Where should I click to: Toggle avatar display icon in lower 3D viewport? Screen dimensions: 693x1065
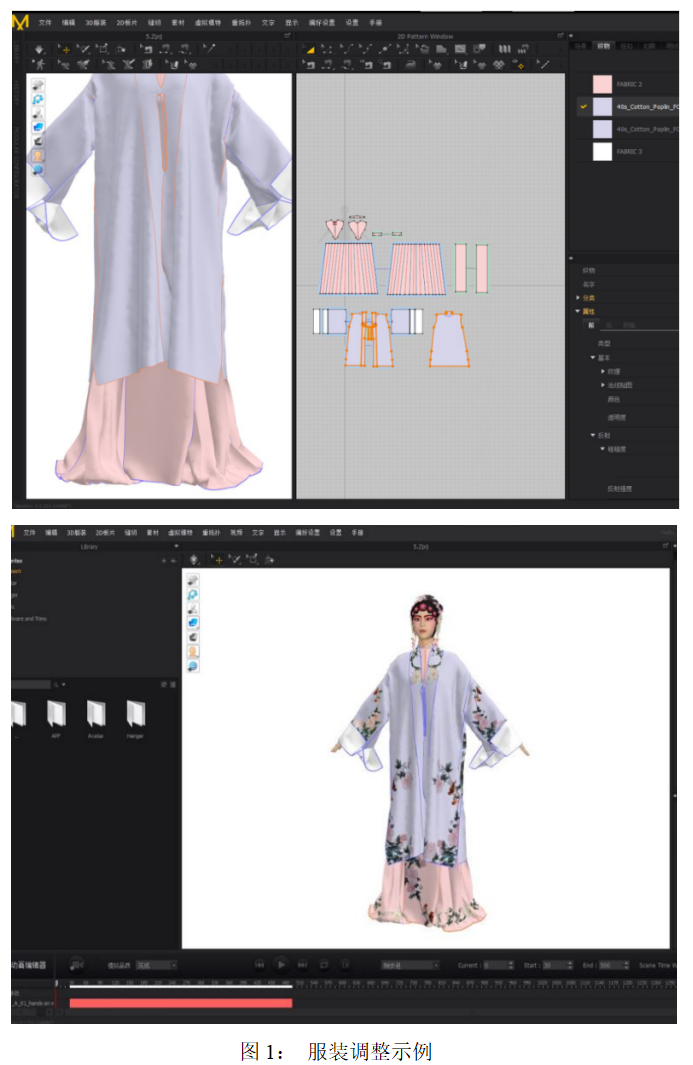(x=192, y=651)
